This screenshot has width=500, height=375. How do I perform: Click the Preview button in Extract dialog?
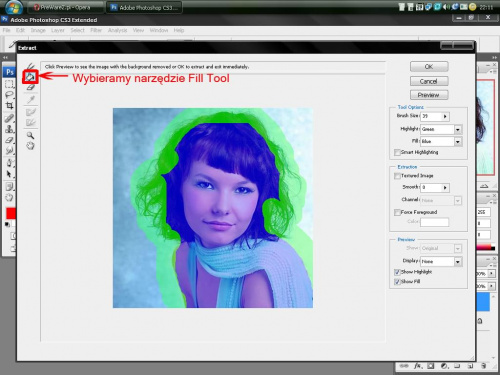(x=429, y=95)
